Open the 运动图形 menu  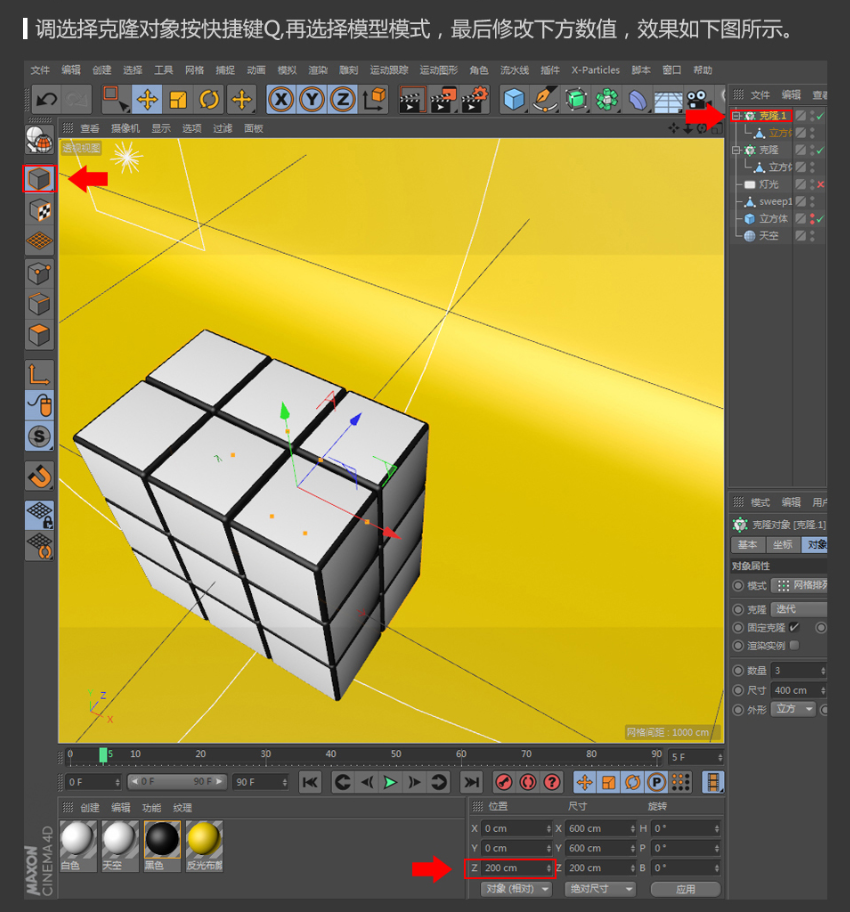[x=439, y=70]
